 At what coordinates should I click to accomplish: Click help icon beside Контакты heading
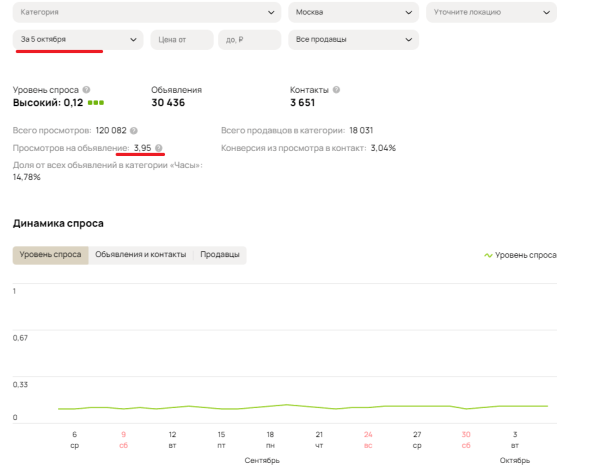tap(336, 90)
